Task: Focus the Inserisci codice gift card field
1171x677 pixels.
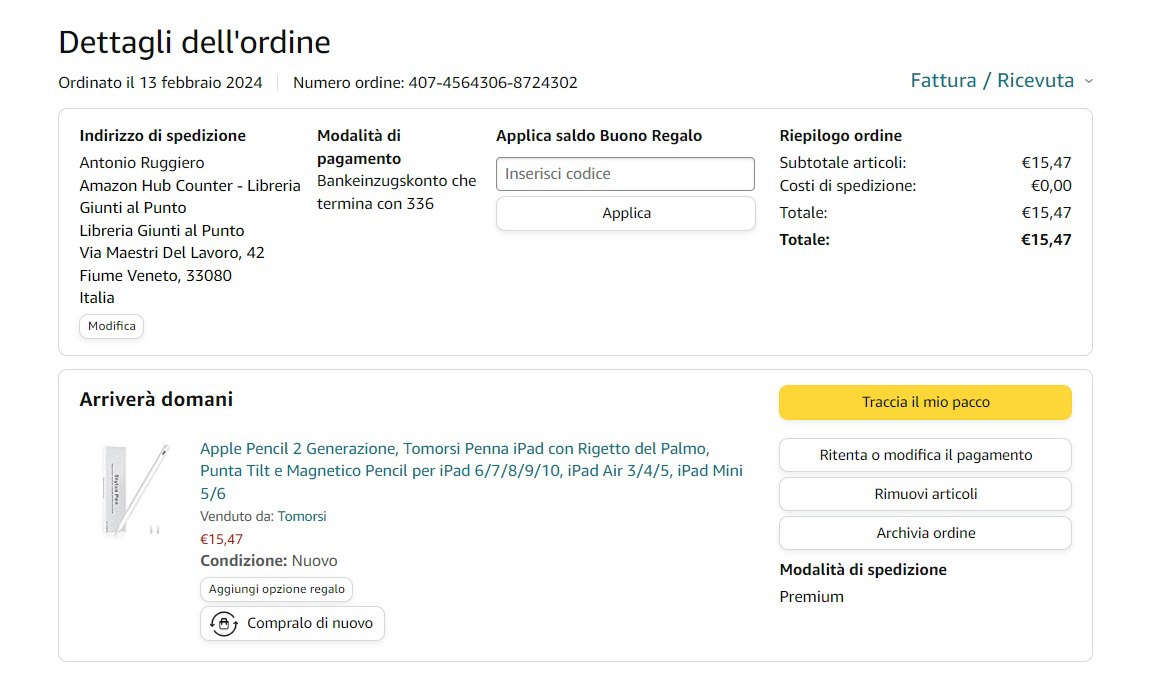Action: [x=625, y=174]
